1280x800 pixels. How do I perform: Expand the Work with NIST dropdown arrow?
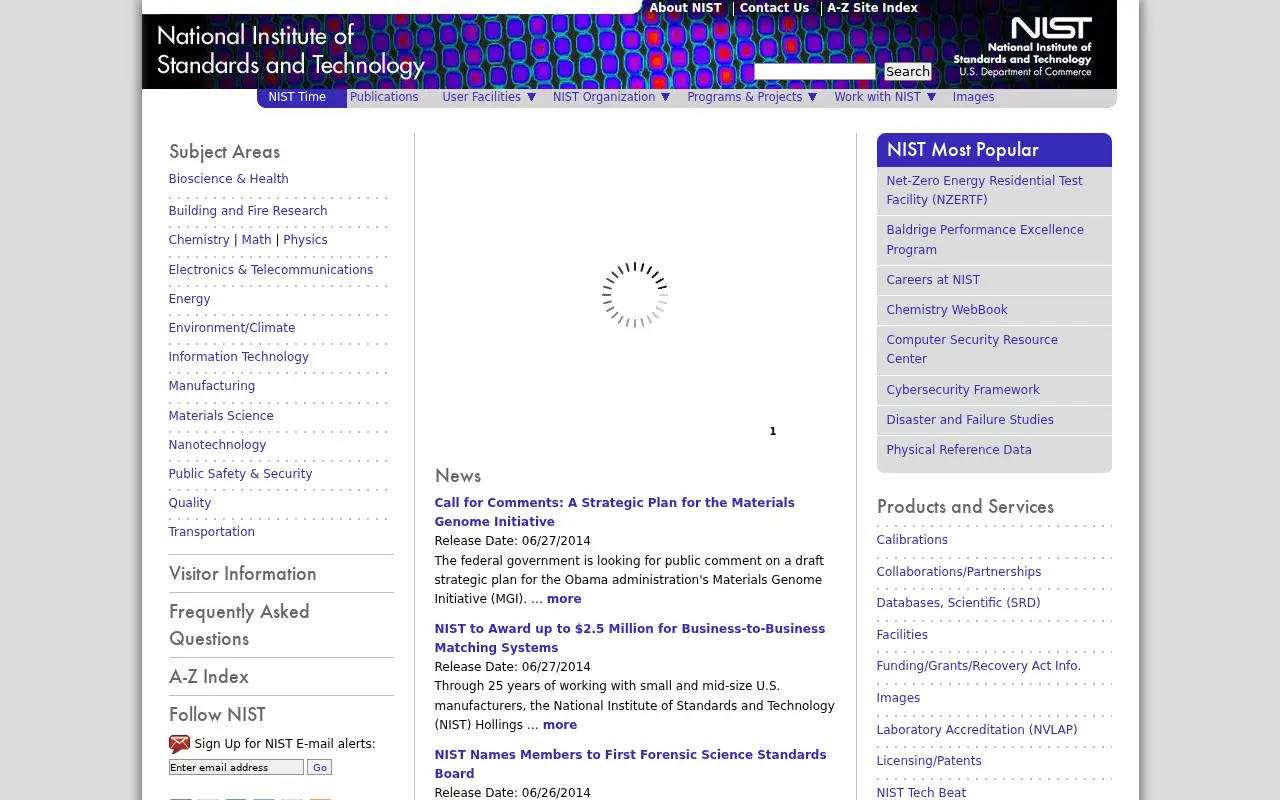point(931,97)
